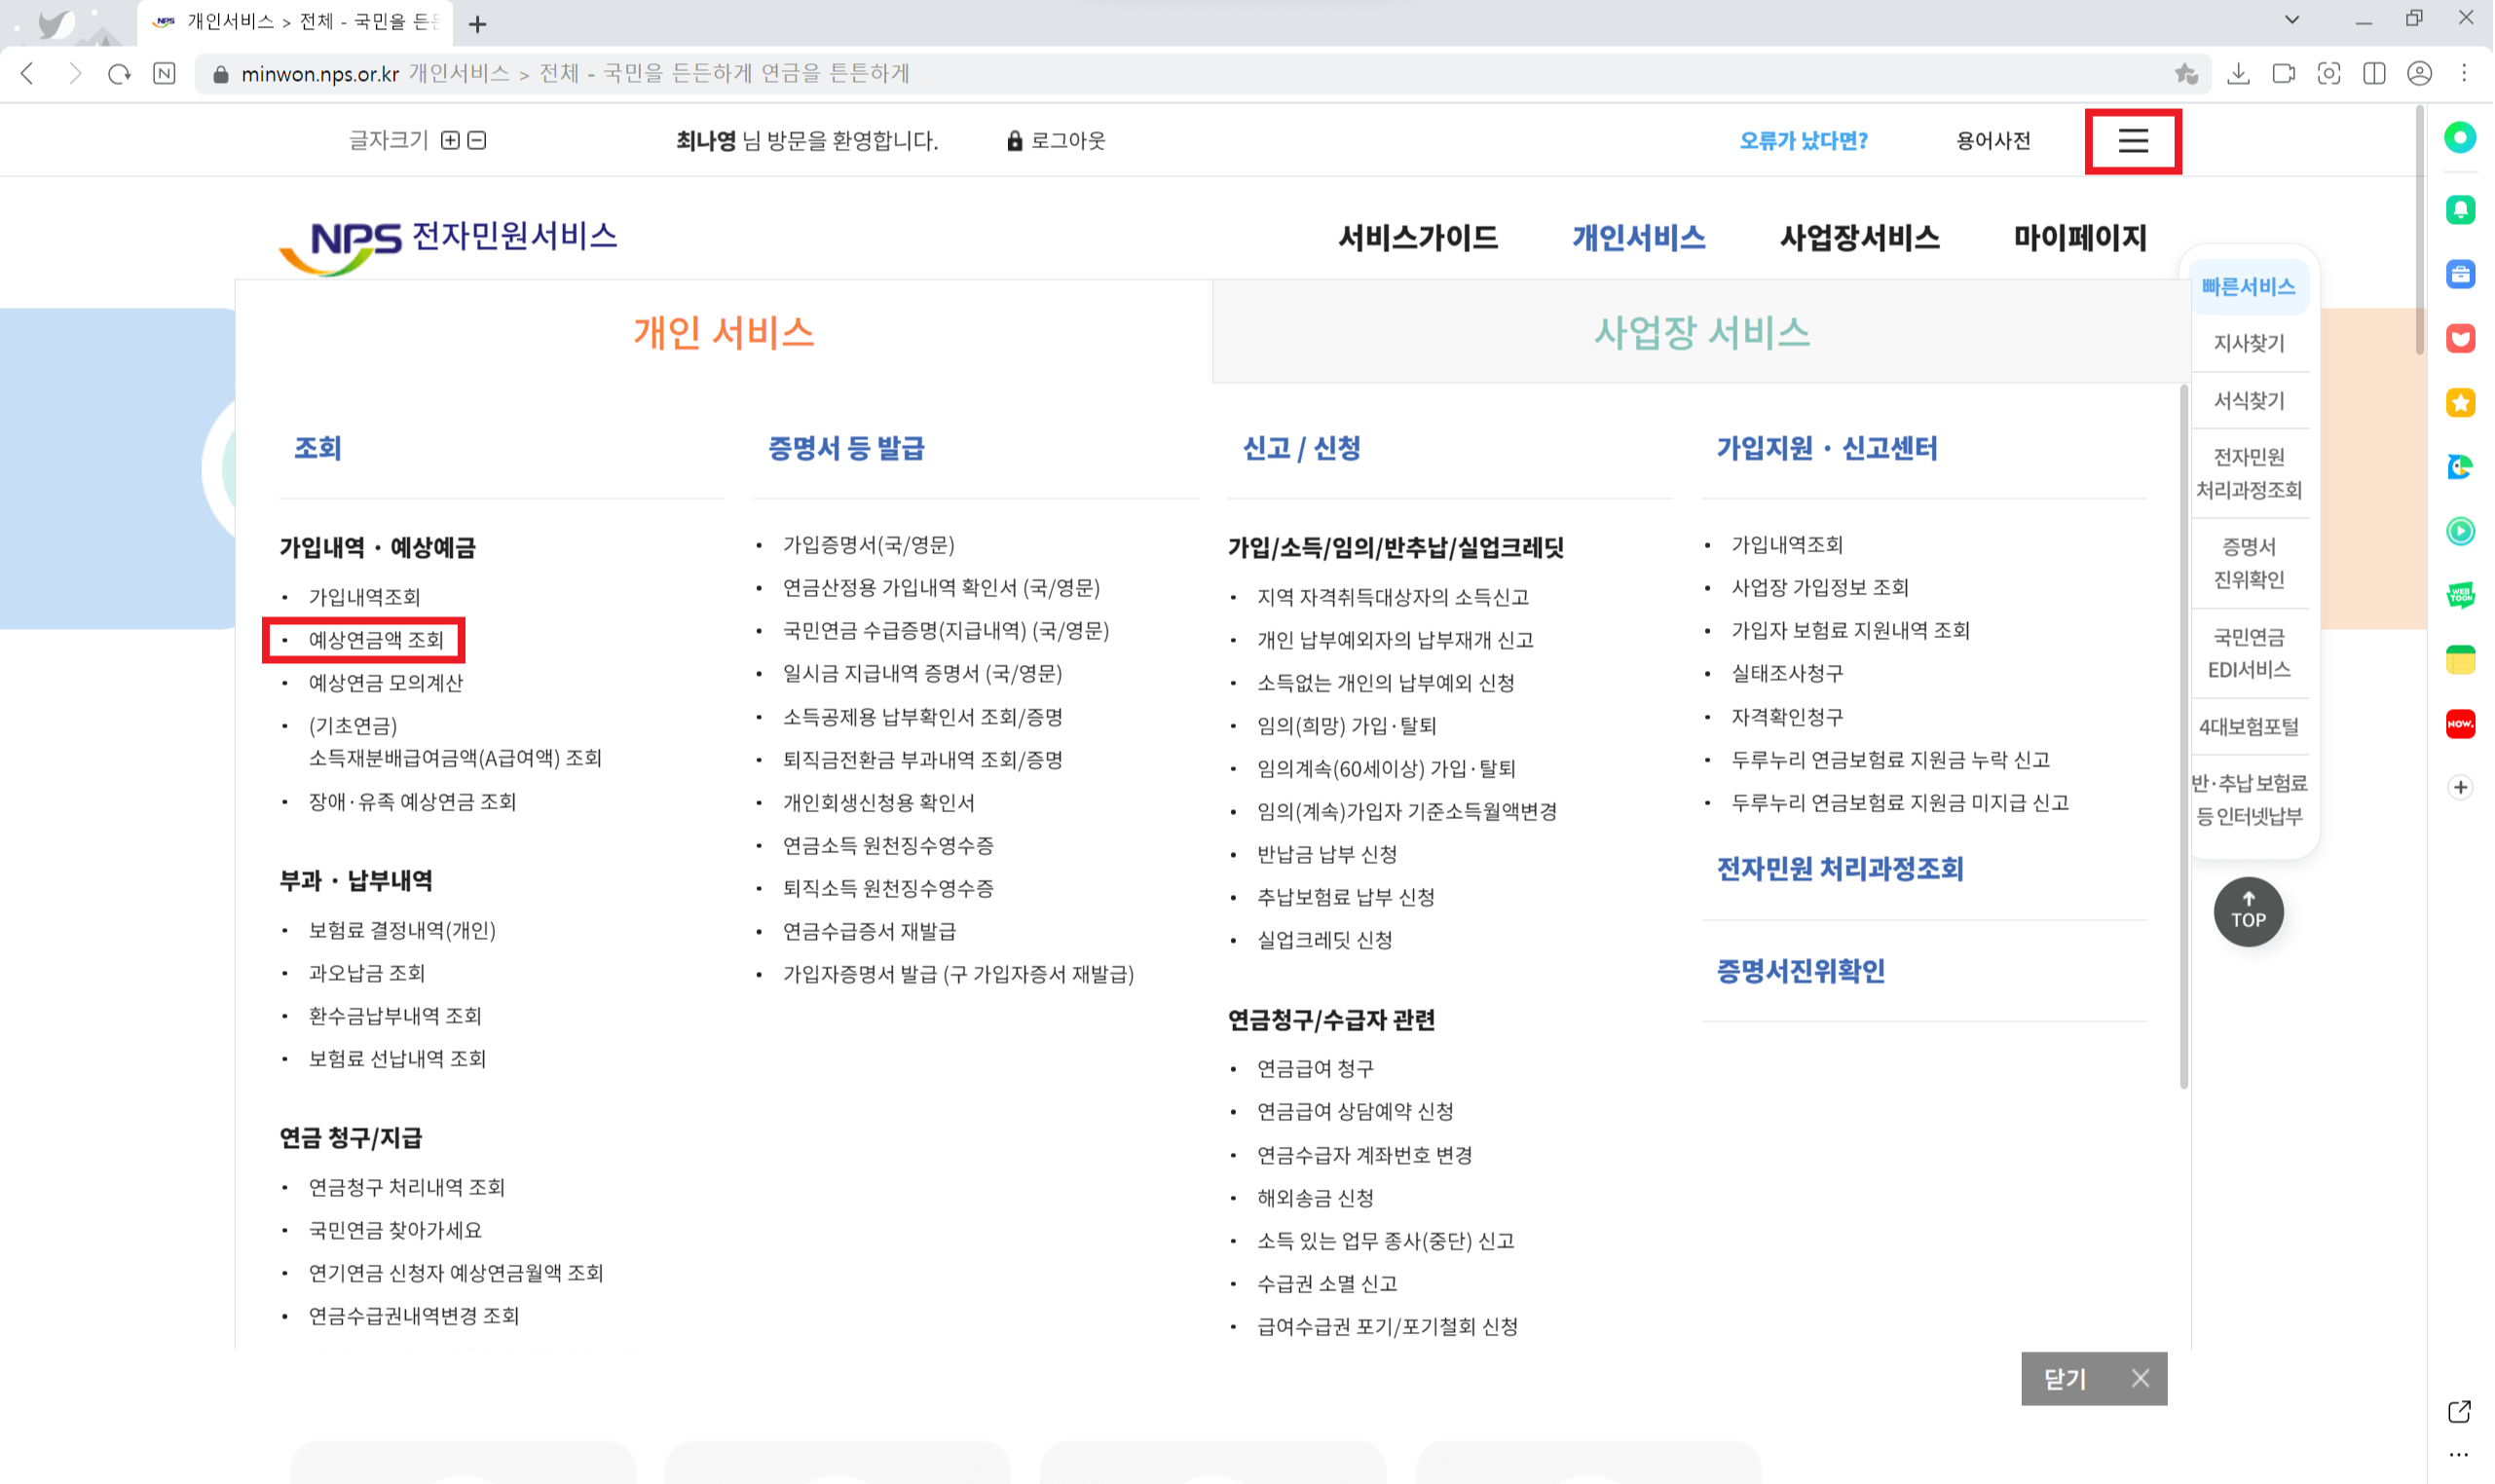
Task: Open the memo notes sidebar icon
Action: 2460,659
